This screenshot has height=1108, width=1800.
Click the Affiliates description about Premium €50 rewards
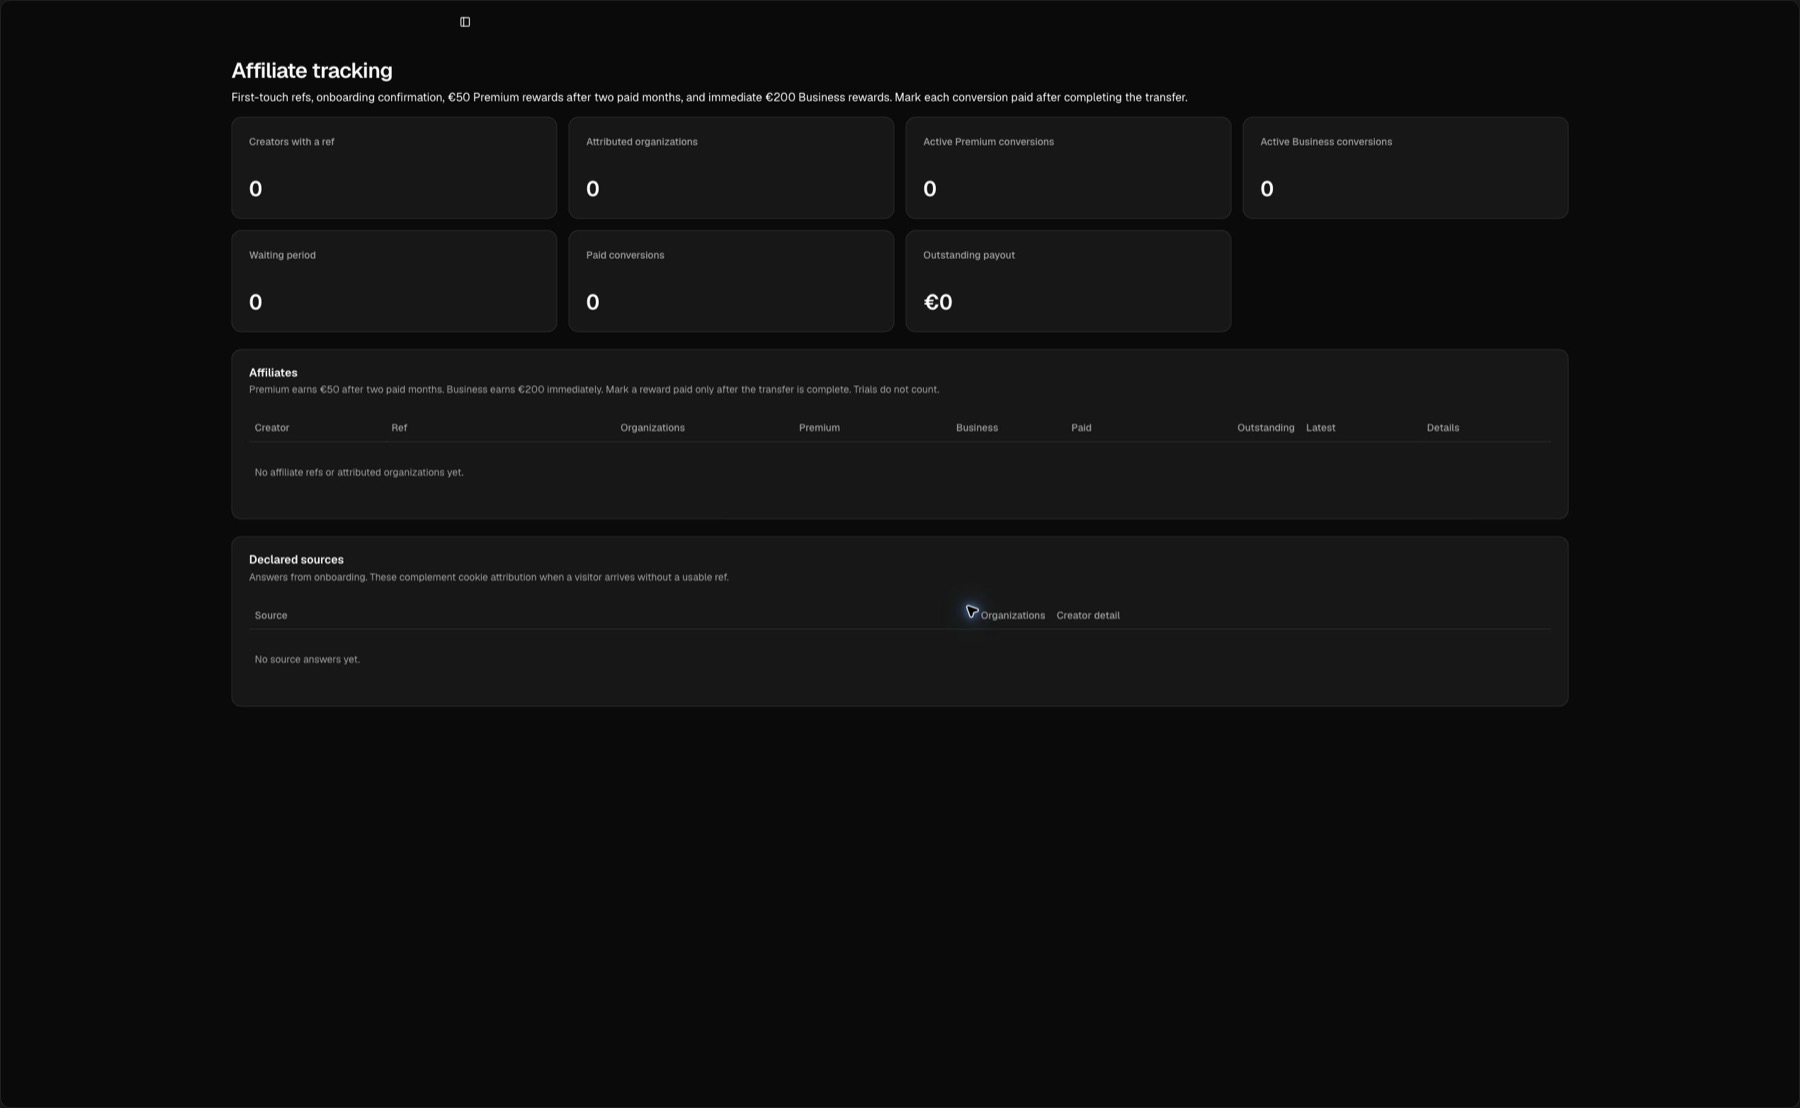594,390
